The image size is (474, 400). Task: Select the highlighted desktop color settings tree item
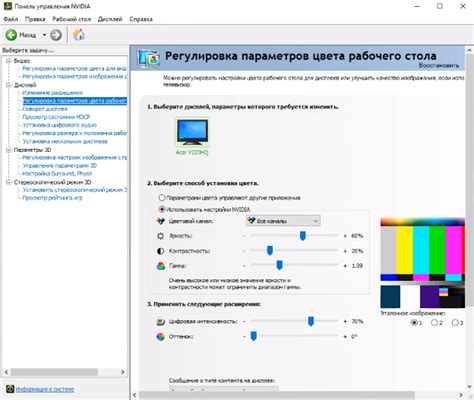(x=75, y=101)
